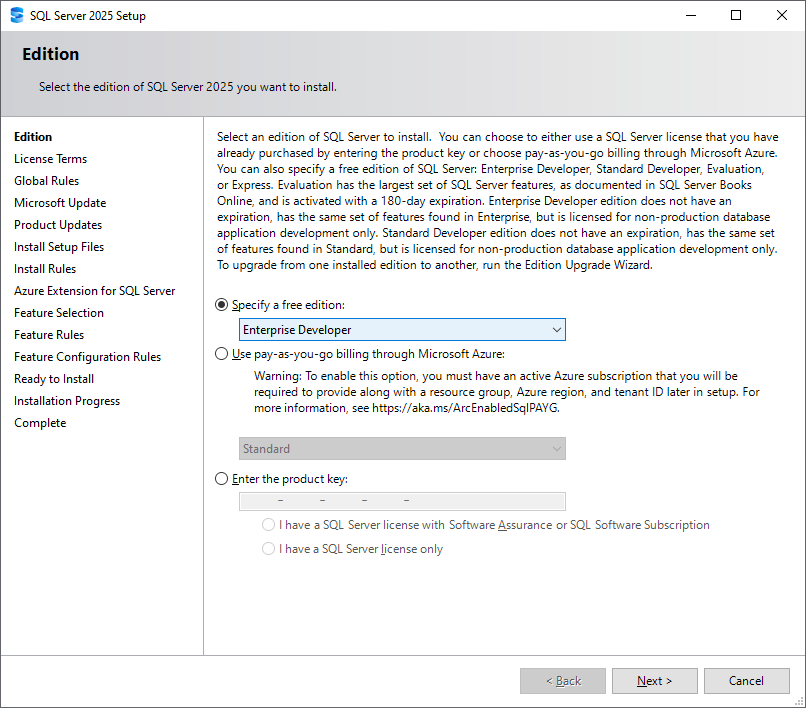Screen dimensions: 806x708
Task: Select the License Terms step
Action: (50, 159)
